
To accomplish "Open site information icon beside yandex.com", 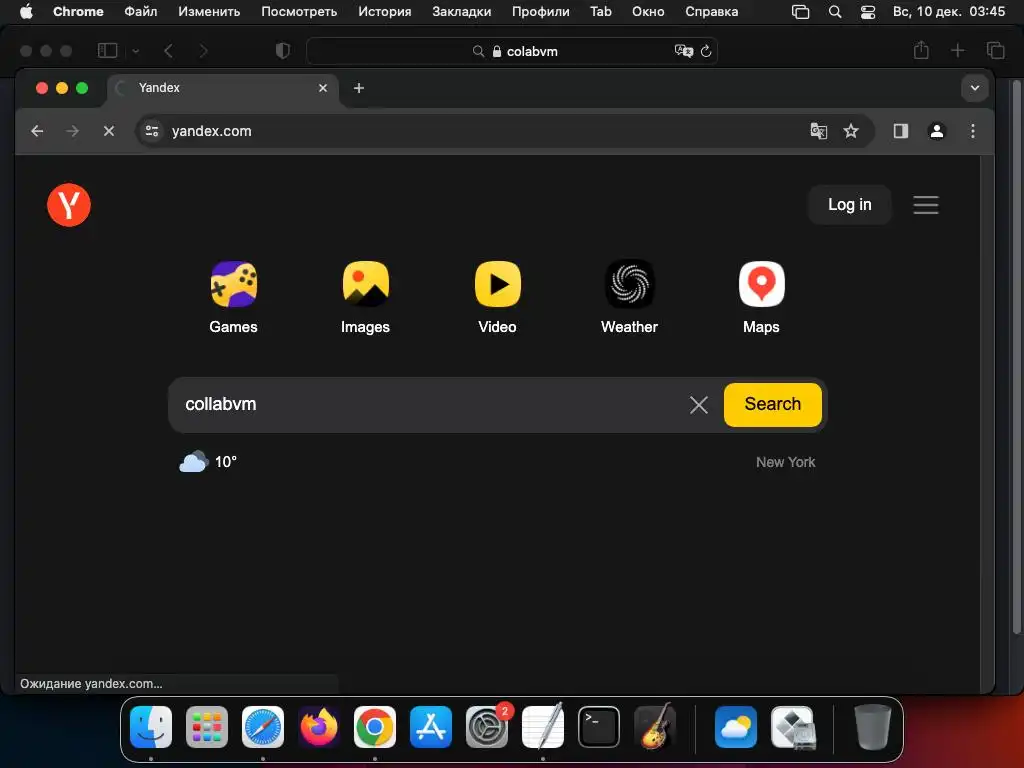I will click(x=152, y=131).
